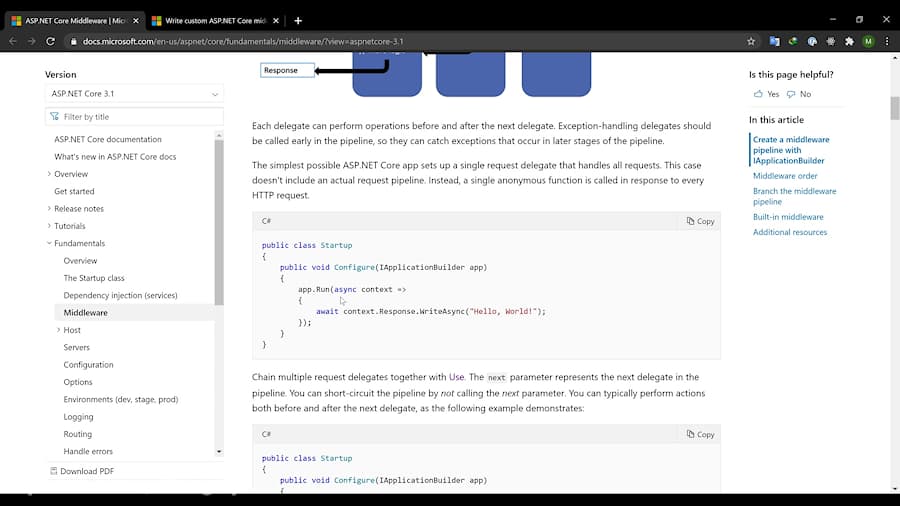
Task: Jump to Create a middleware pipeline section
Action: click(791, 150)
